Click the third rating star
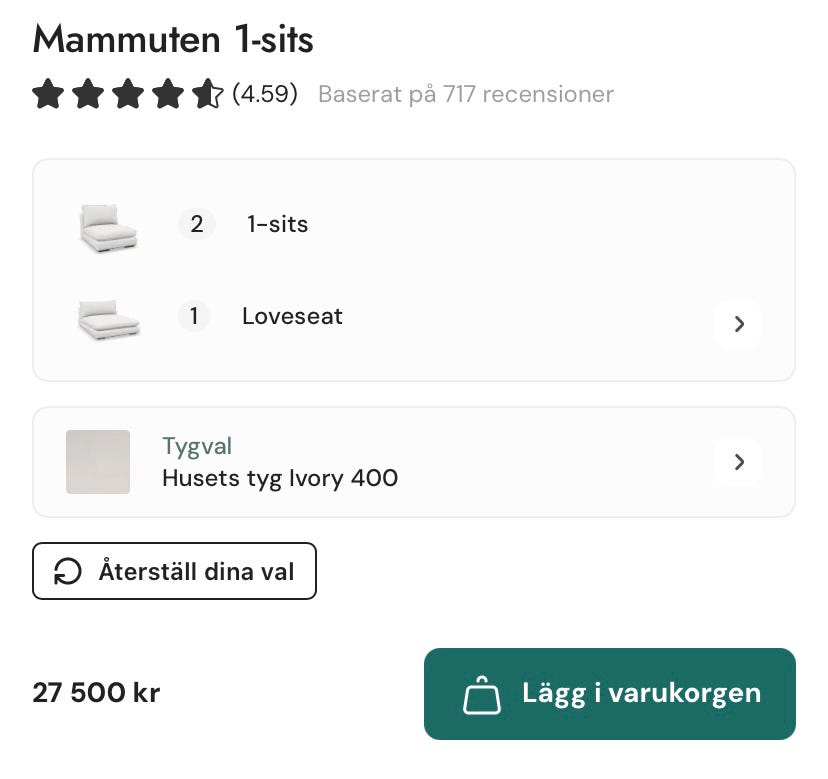 [128, 95]
